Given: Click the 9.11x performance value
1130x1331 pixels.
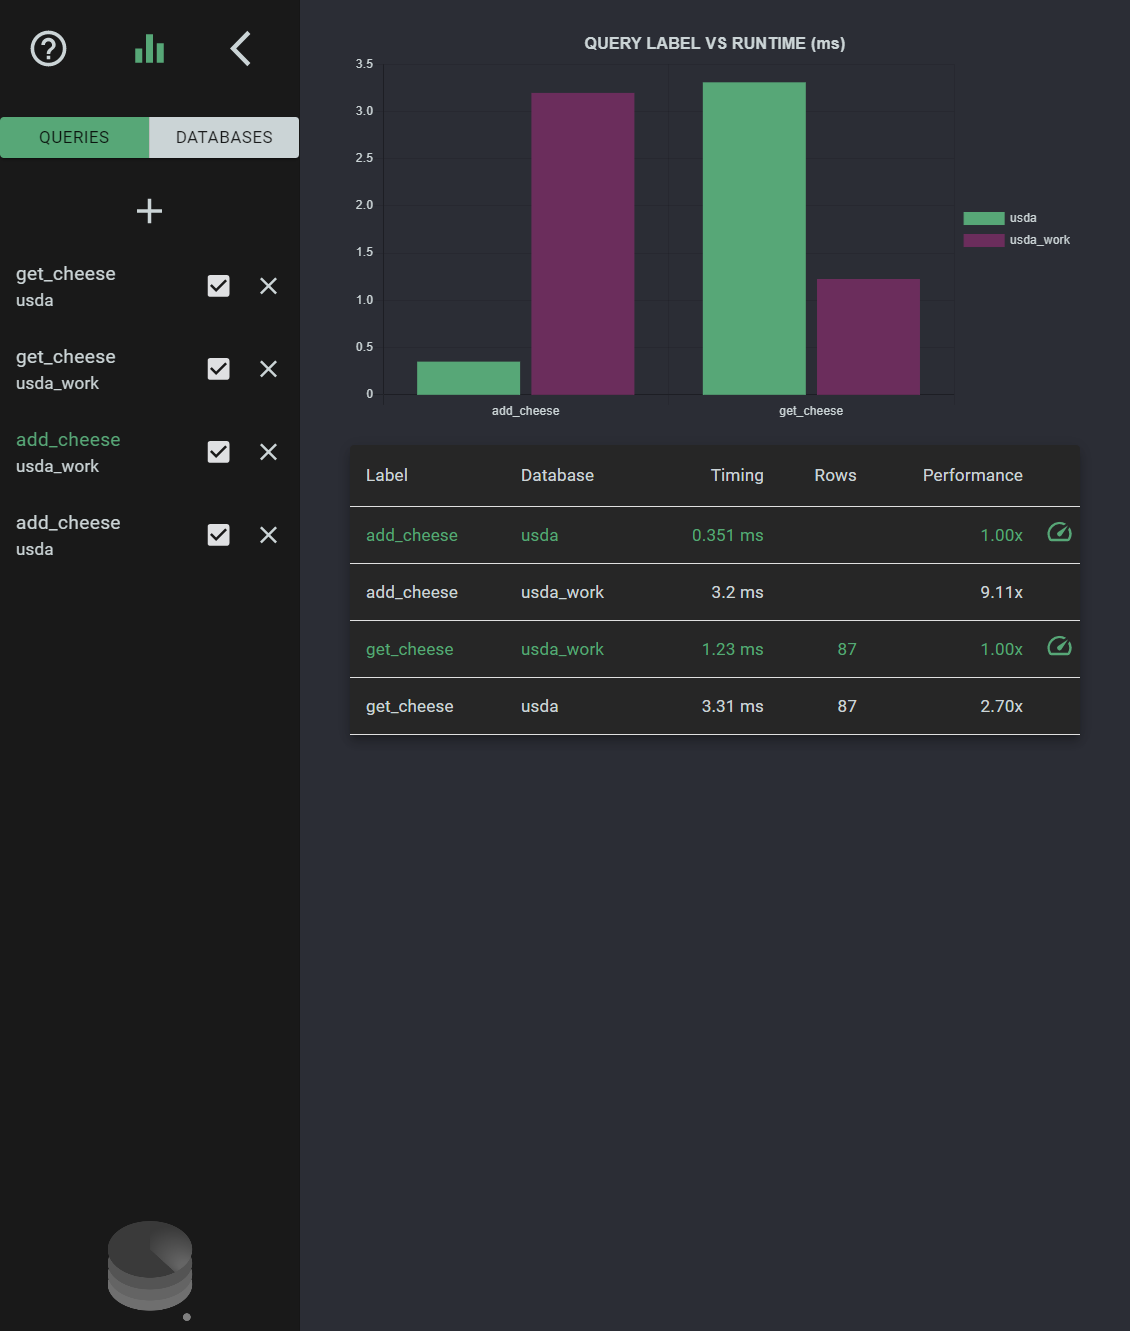Looking at the screenshot, I should 1001,592.
